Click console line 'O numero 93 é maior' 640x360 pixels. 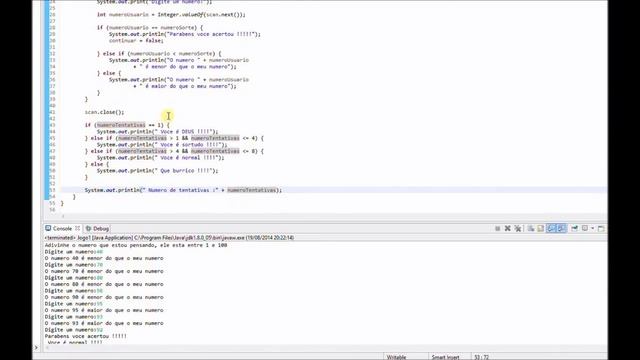pyautogui.click(x=104, y=323)
